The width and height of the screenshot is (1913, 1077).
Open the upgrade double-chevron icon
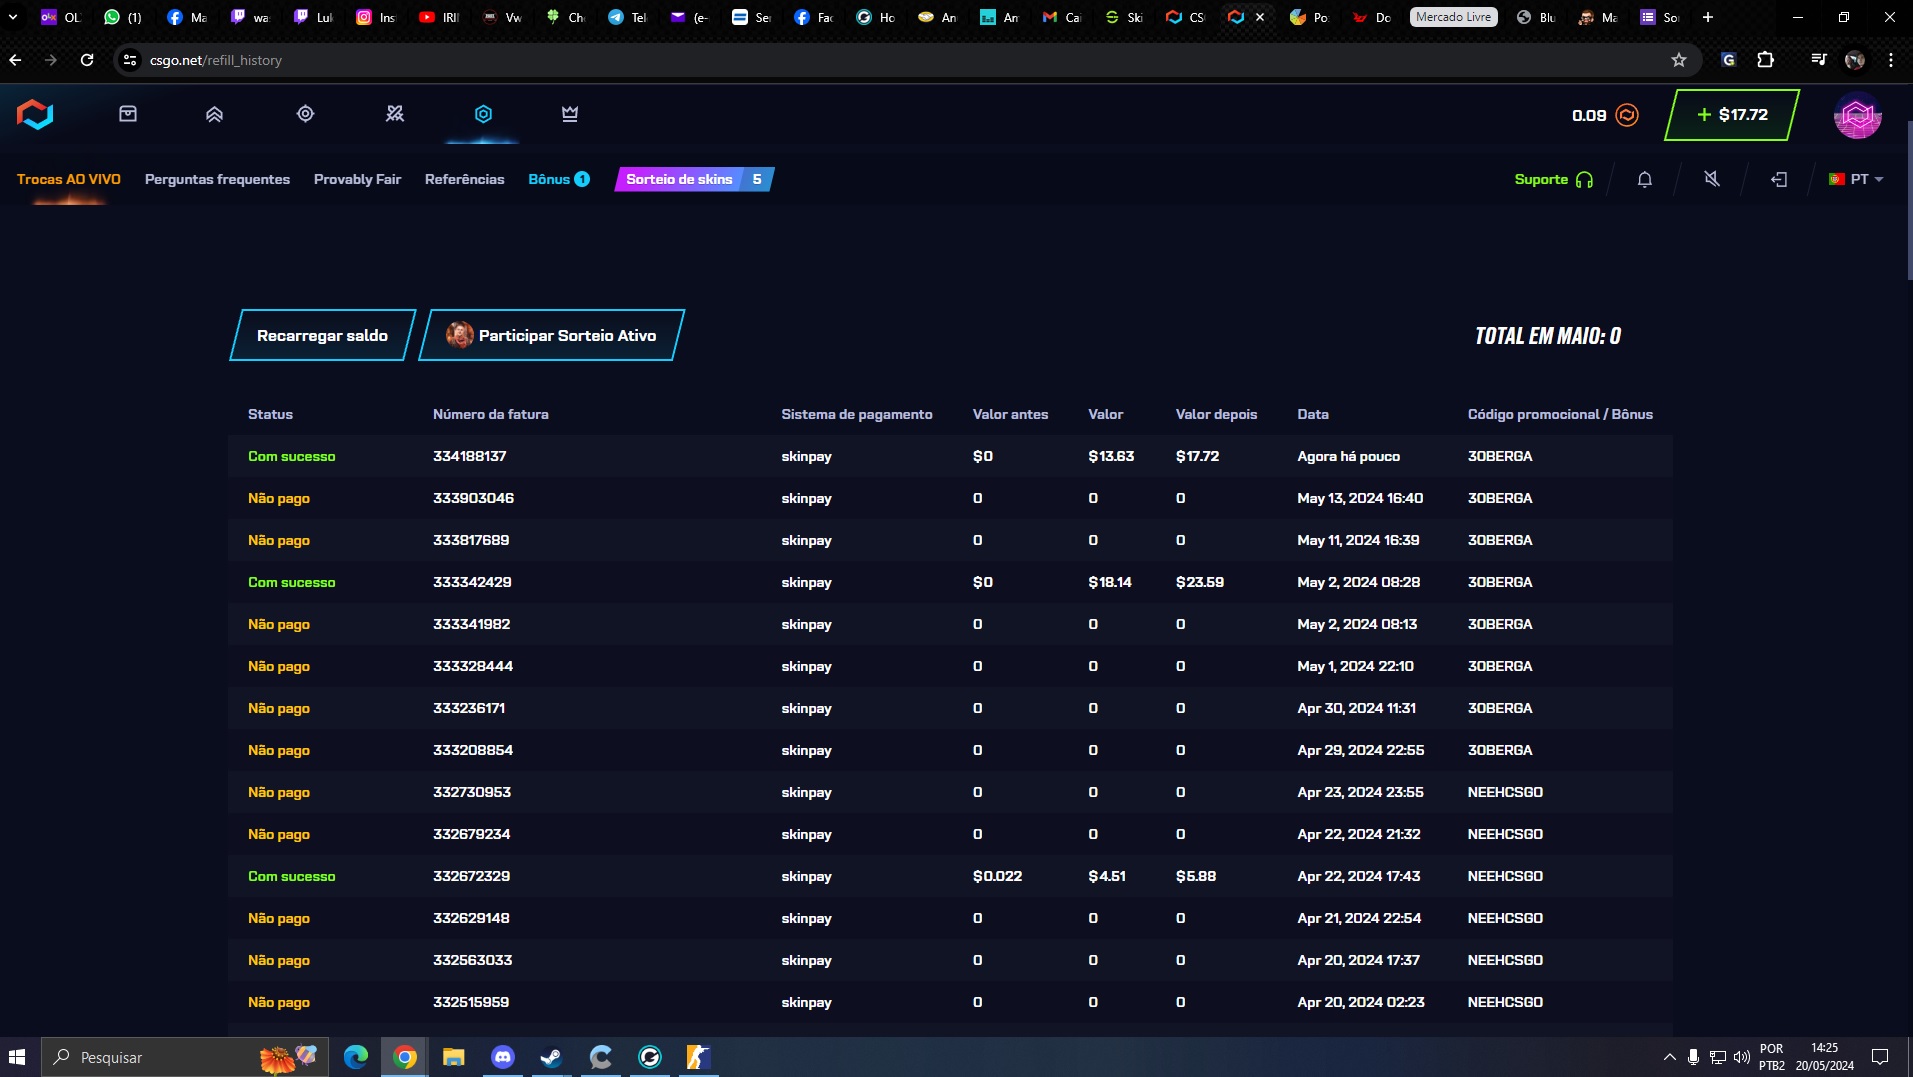[214, 114]
